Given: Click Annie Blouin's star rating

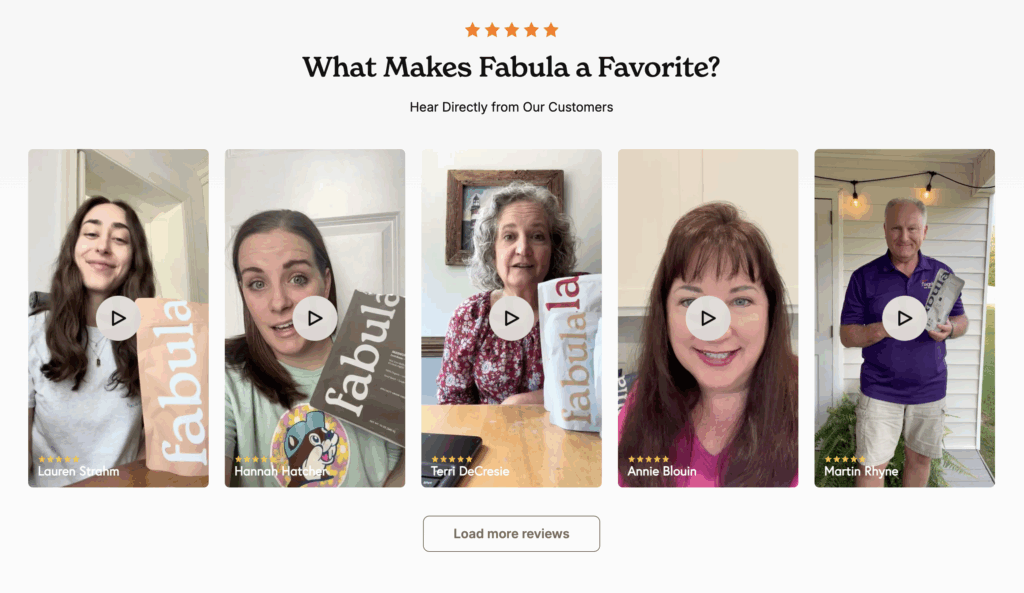Looking at the screenshot, I should click(648, 459).
